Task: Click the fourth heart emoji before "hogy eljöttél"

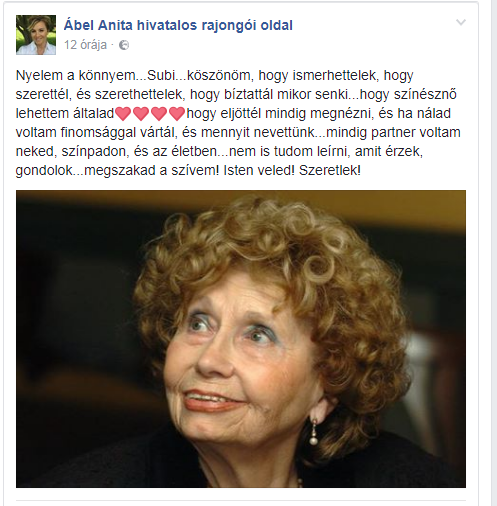Action: [177, 114]
